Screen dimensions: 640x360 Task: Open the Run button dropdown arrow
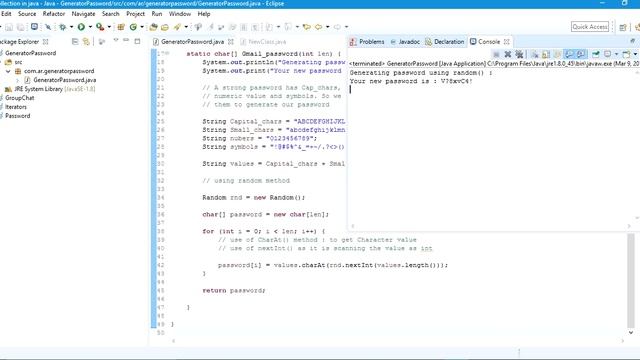click(90, 27)
